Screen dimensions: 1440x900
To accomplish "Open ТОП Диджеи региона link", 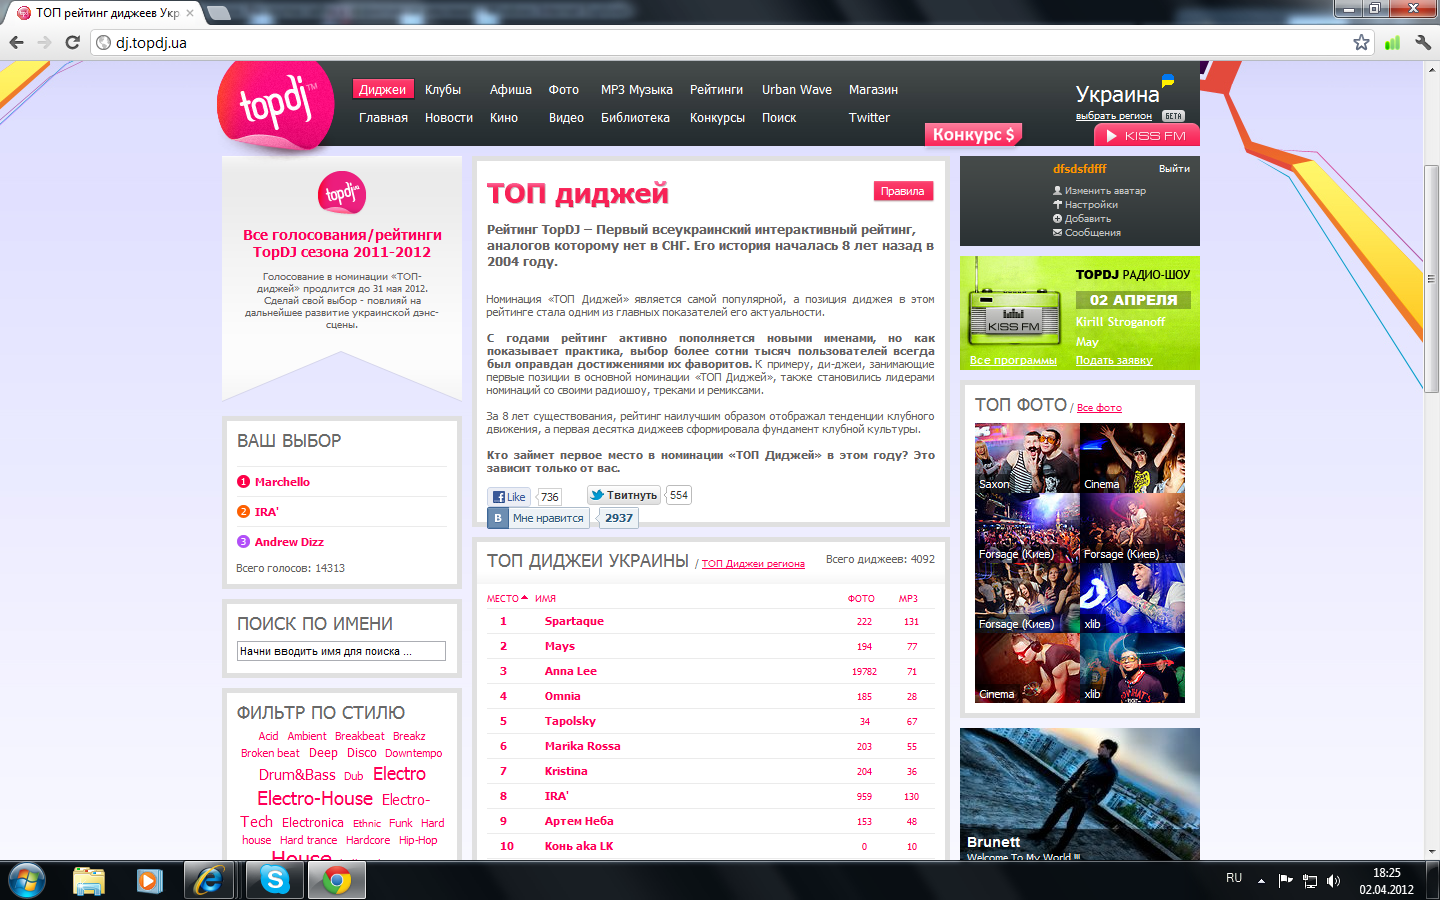I will pyautogui.click(x=753, y=564).
